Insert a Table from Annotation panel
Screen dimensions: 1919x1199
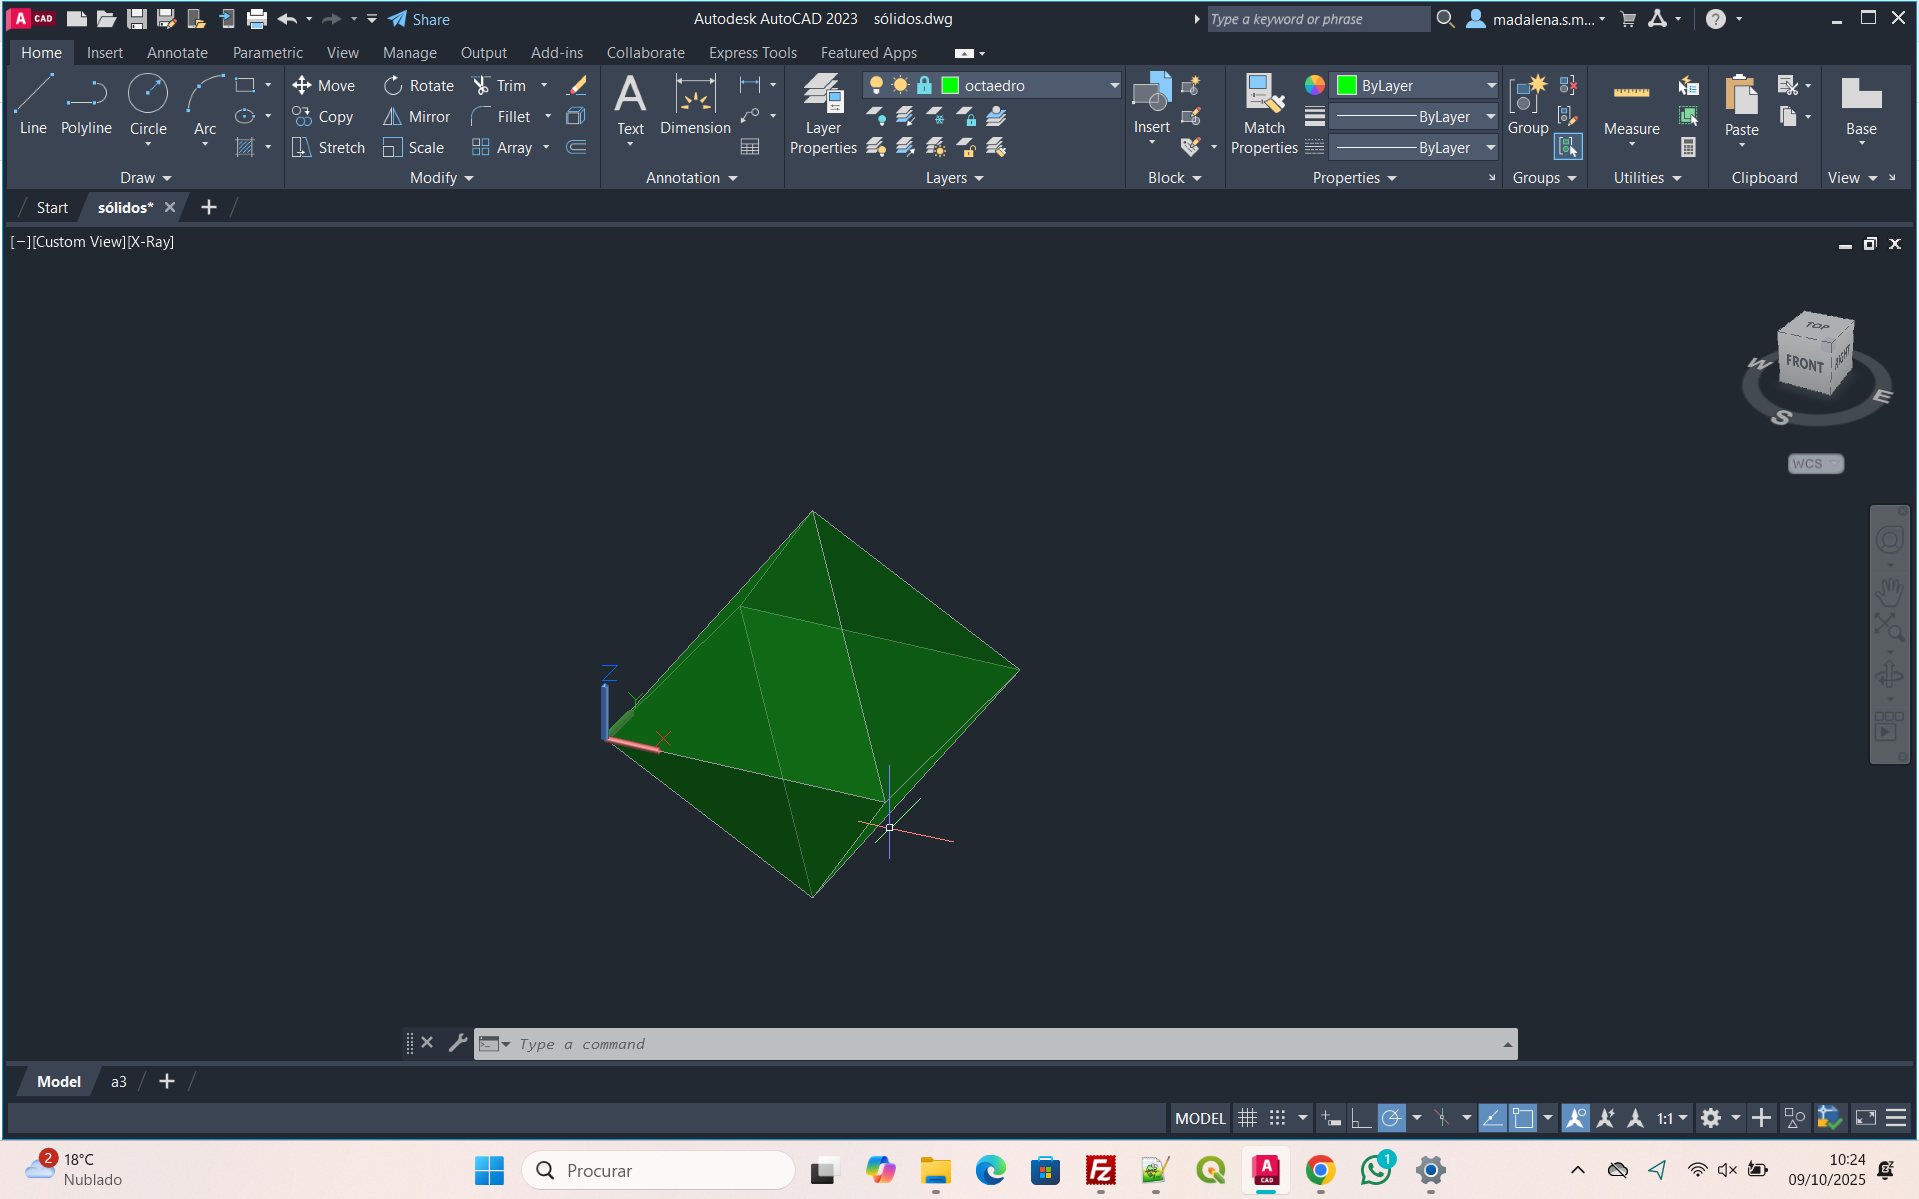750,148
